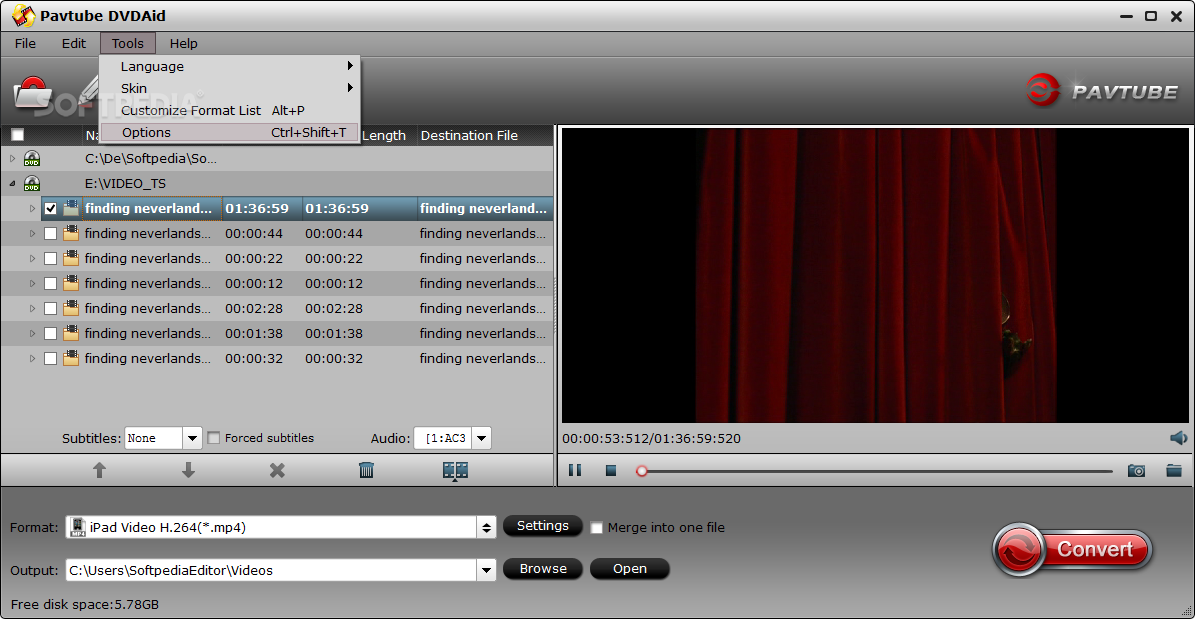Click the DVD icon for E:\VIDEO_TS

(32, 184)
